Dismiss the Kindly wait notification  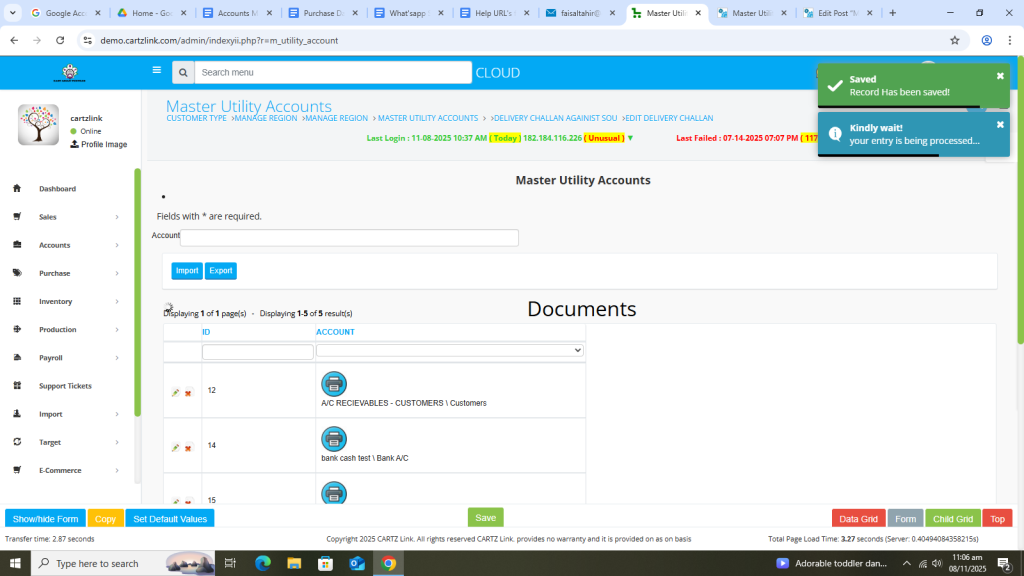pyautogui.click(x=999, y=125)
